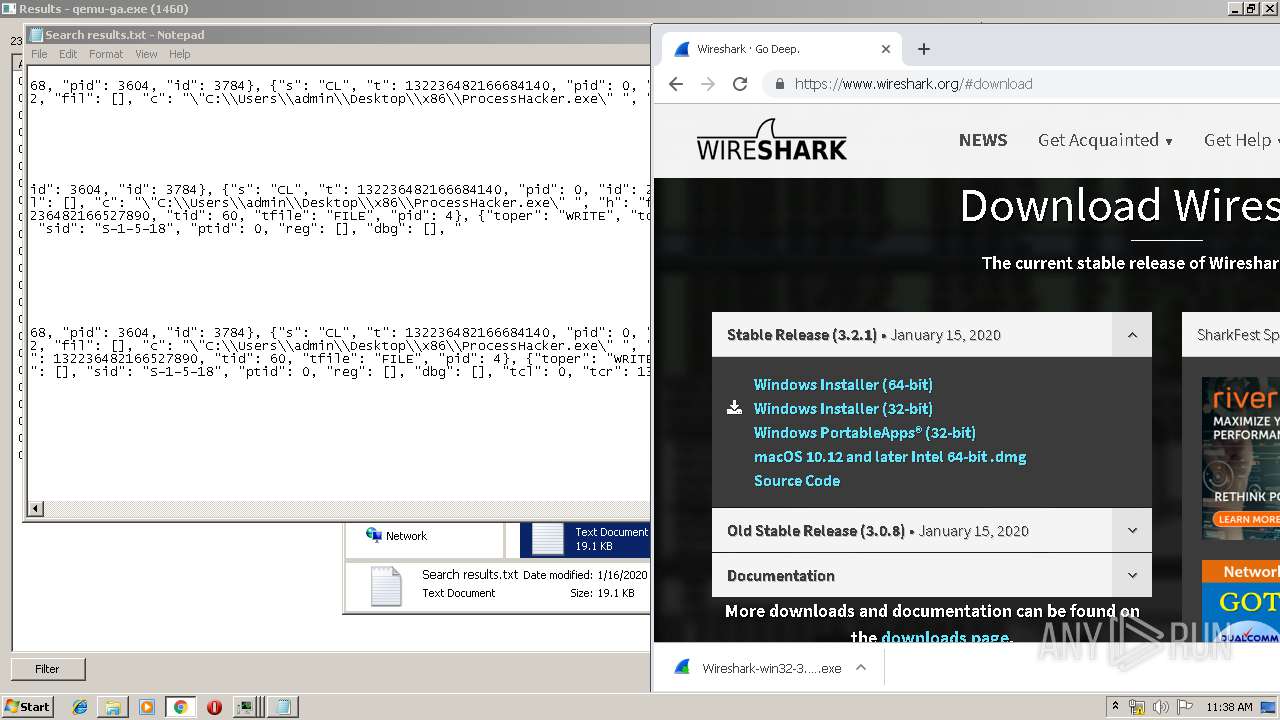The height and width of the screenshot is (720, 1280).
Task: Open the Help menu in Notepad
Action: pos(180,54)
